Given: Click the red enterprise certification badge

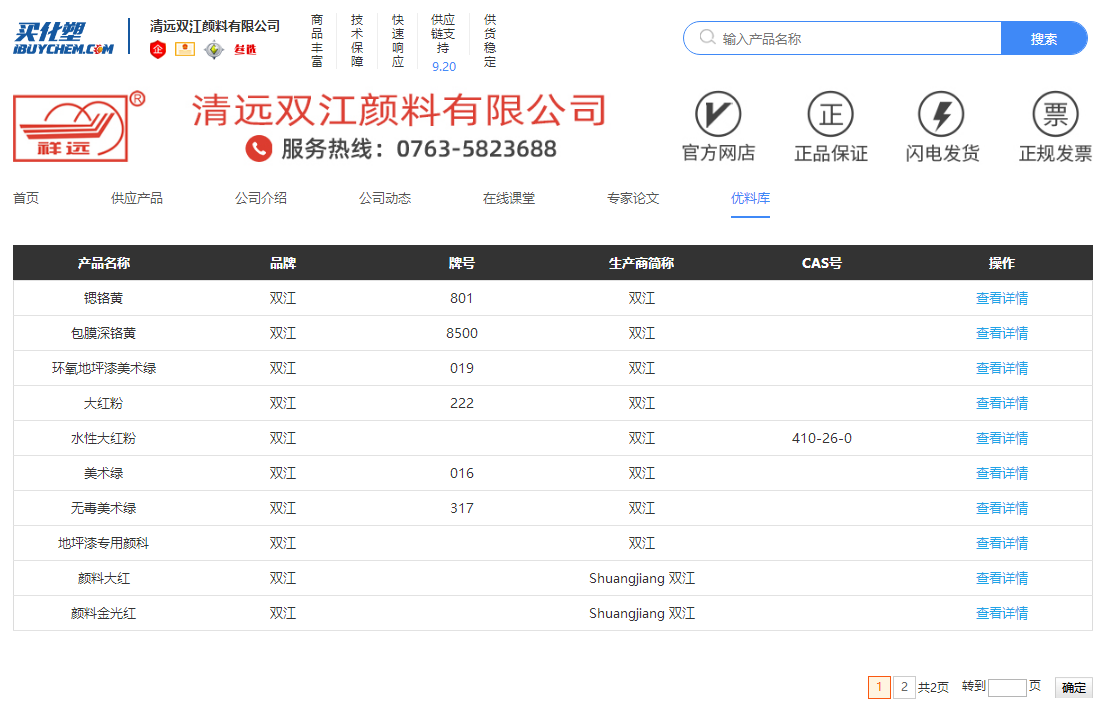Looking at the screenshot, I should [x=158, y=49].
